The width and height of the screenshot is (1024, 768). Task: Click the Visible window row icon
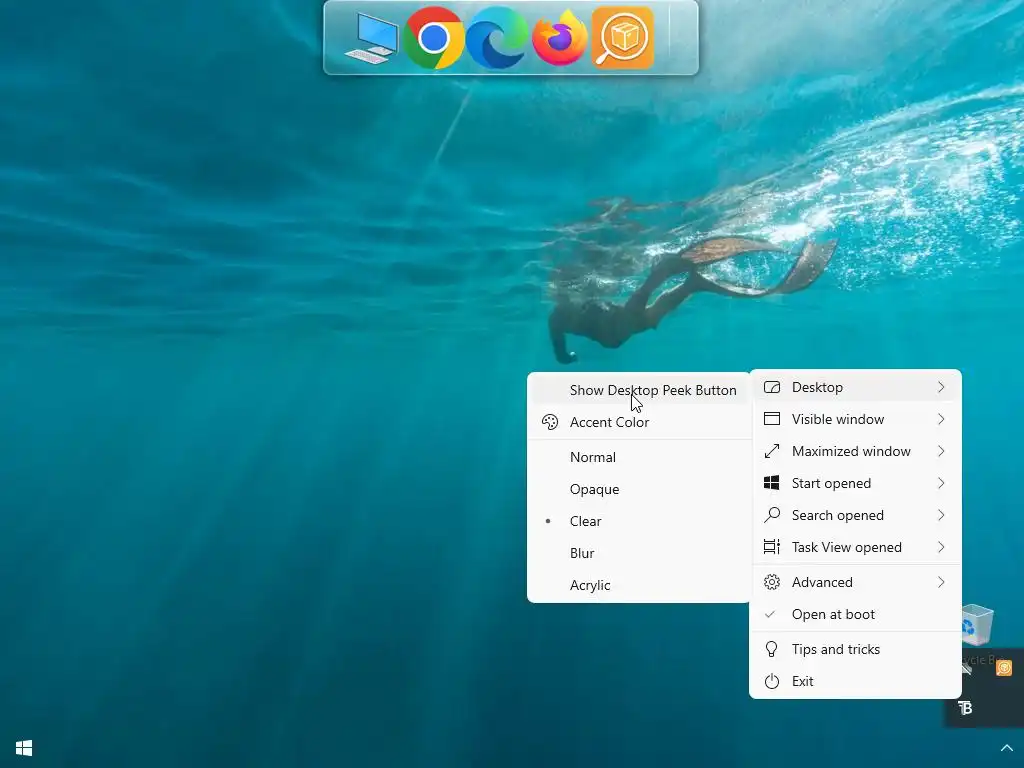pos(772,419)
